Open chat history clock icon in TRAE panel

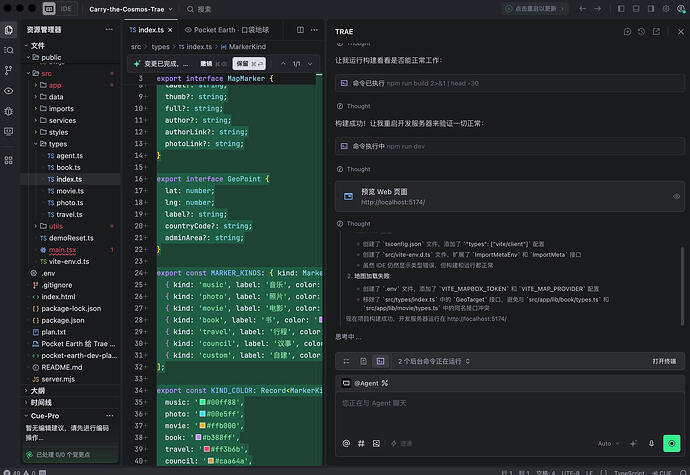[641, 32]
